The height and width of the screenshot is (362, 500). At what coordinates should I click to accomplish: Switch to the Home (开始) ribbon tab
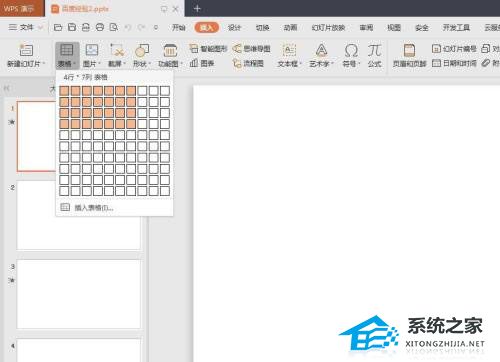click(178, 27)
